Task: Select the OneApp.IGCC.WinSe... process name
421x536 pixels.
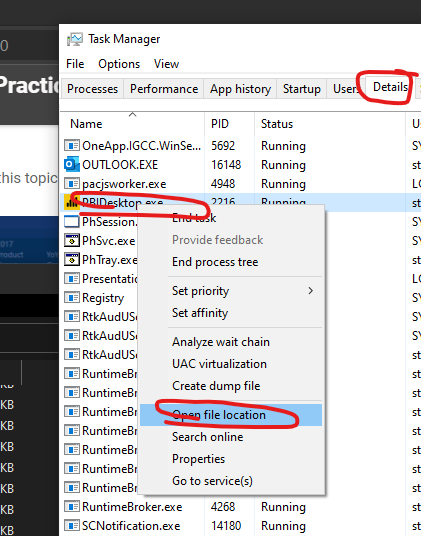Action: tap(141, 146)
